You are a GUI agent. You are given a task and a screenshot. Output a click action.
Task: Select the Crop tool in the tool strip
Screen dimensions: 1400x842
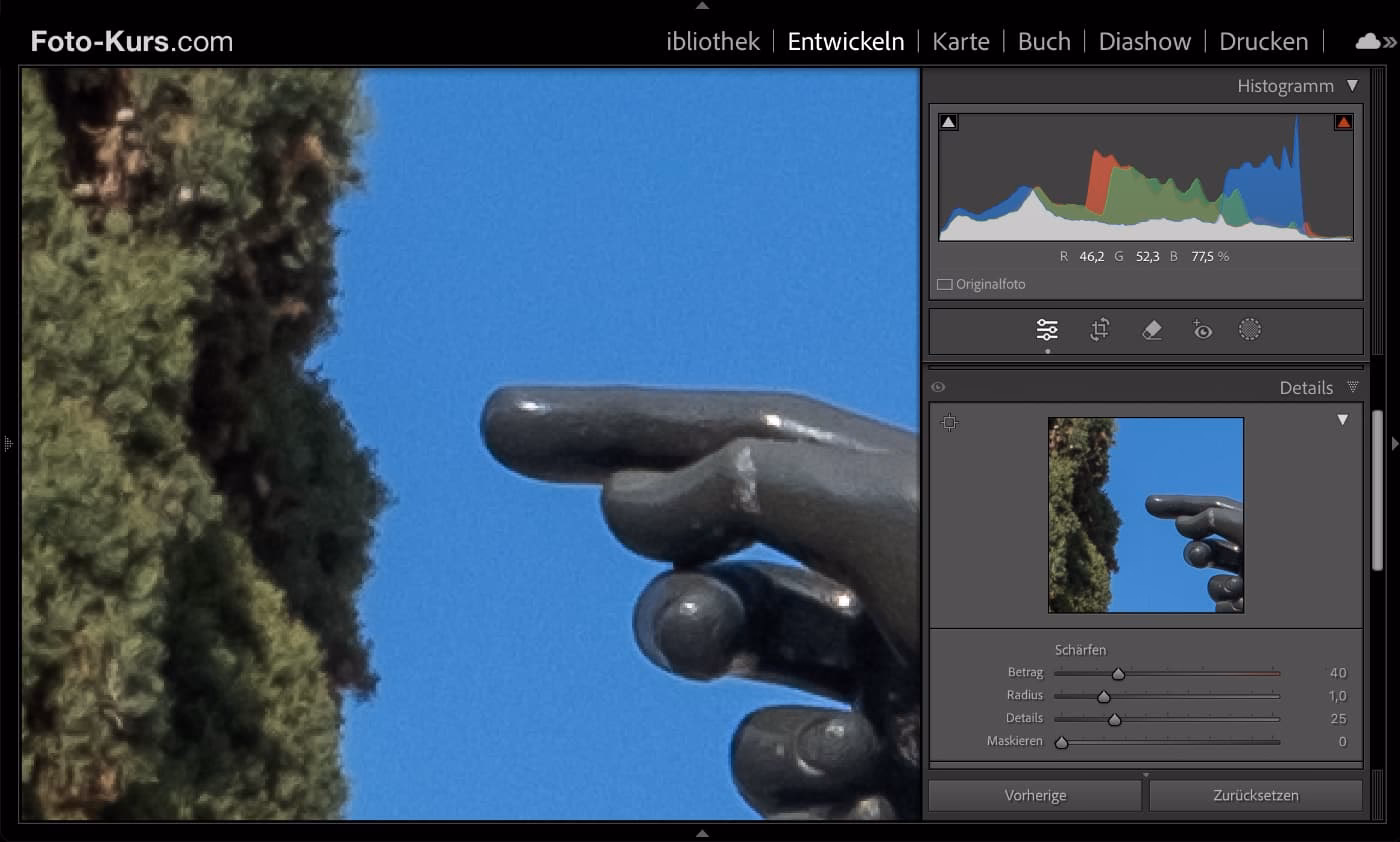pyautogui.click(x=1099, y=329)
